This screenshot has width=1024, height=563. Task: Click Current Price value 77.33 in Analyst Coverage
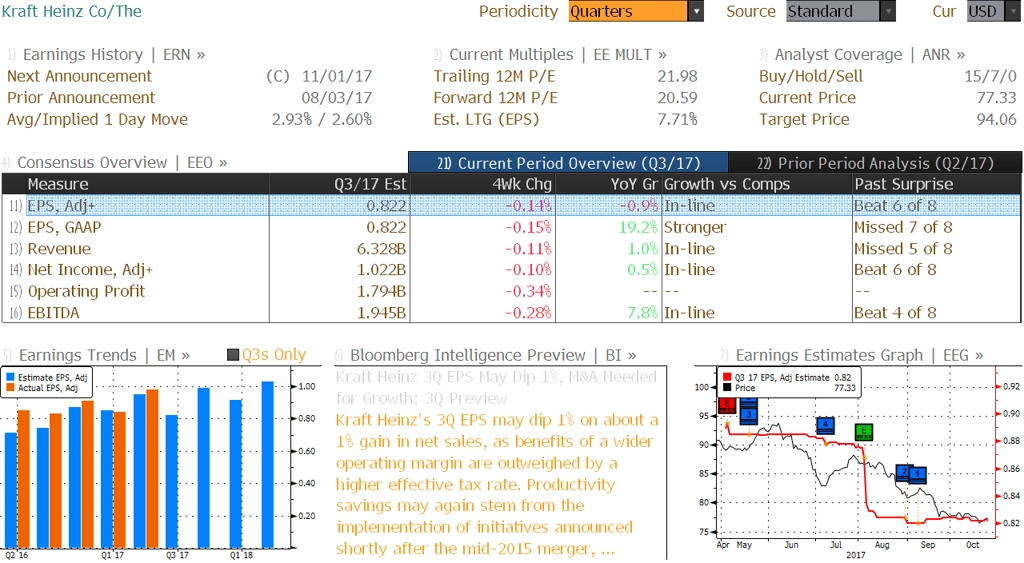(997, 98)
